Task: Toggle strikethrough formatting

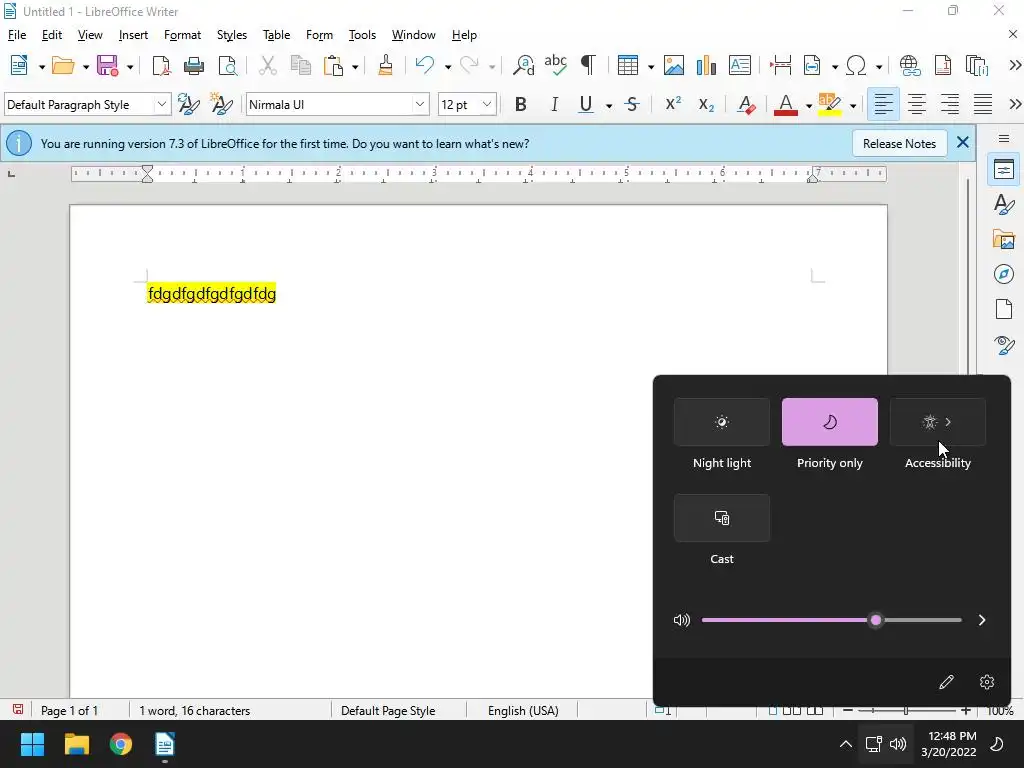Action: 632,104
